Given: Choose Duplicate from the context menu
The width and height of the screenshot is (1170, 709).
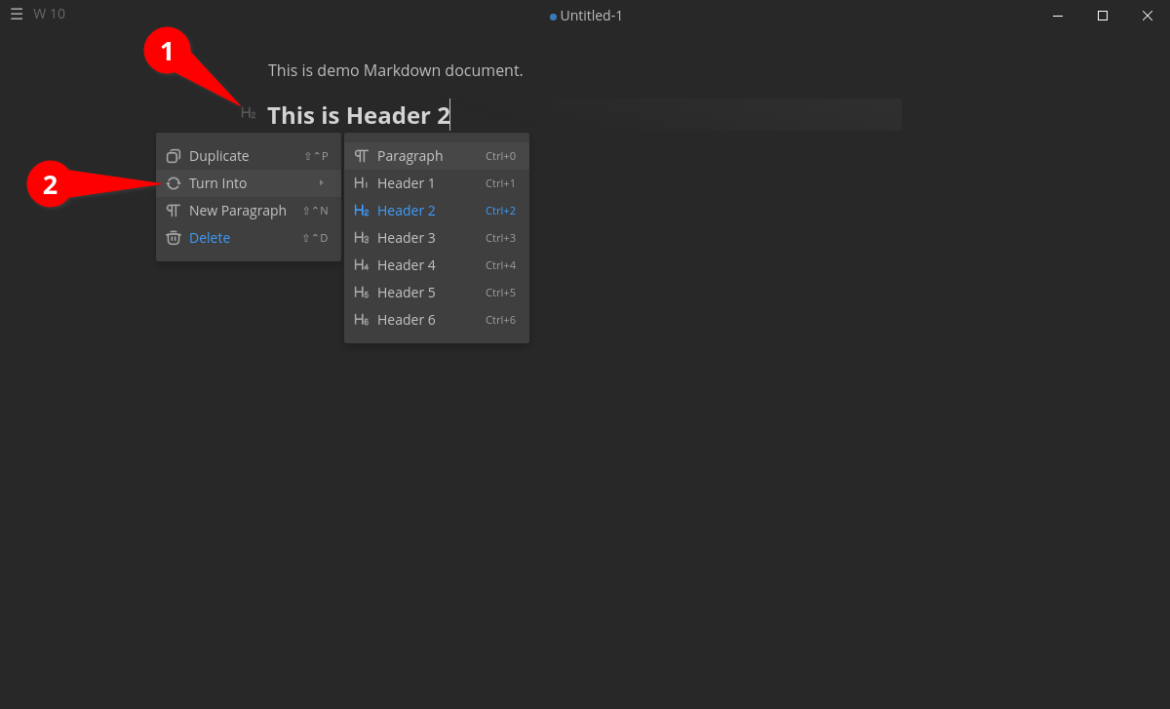Looking at the screenshot, I should (x=220, y=155).
